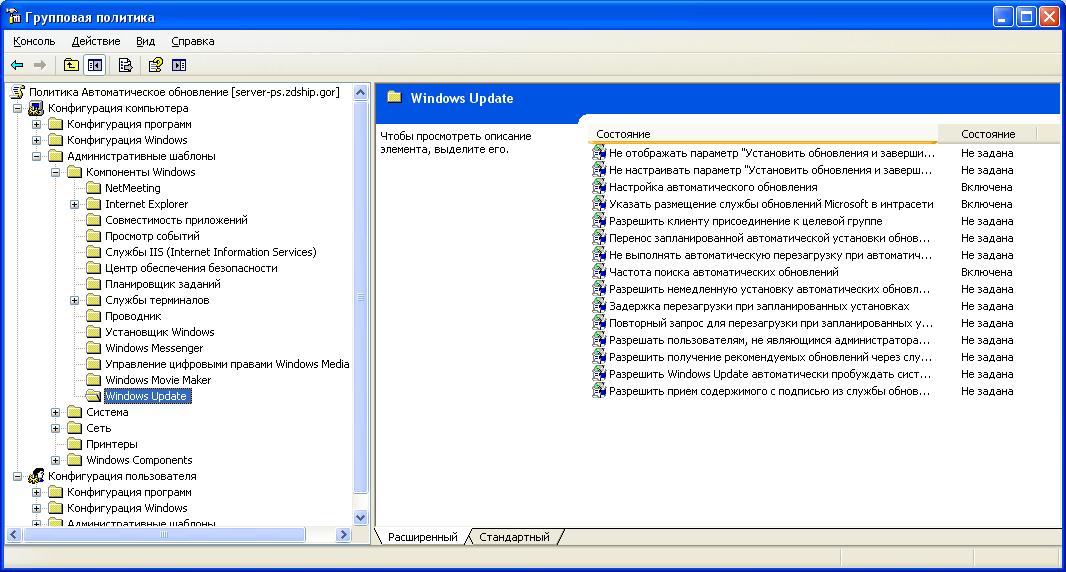
Task: Collapse Административные шаблоны node
Action: tap(37, 156)
